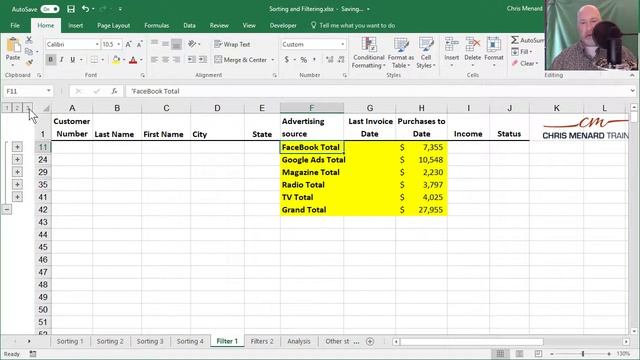Screen dimensions: 640x360
Task: Click the Undo arrow icon
Action: (x=85, y=9)
